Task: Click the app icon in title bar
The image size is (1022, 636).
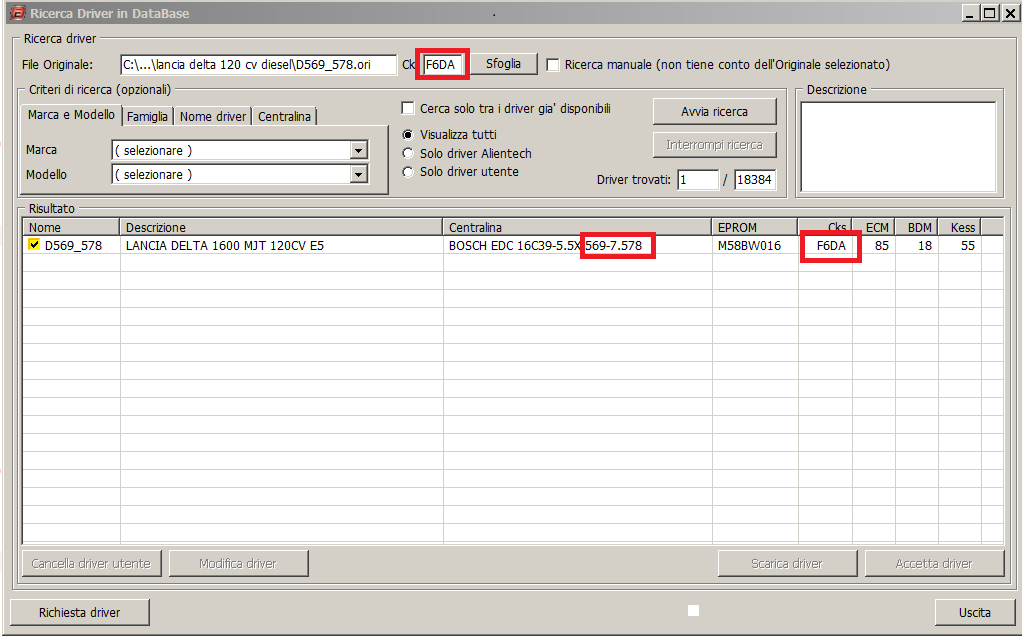Action: point(15,14)
